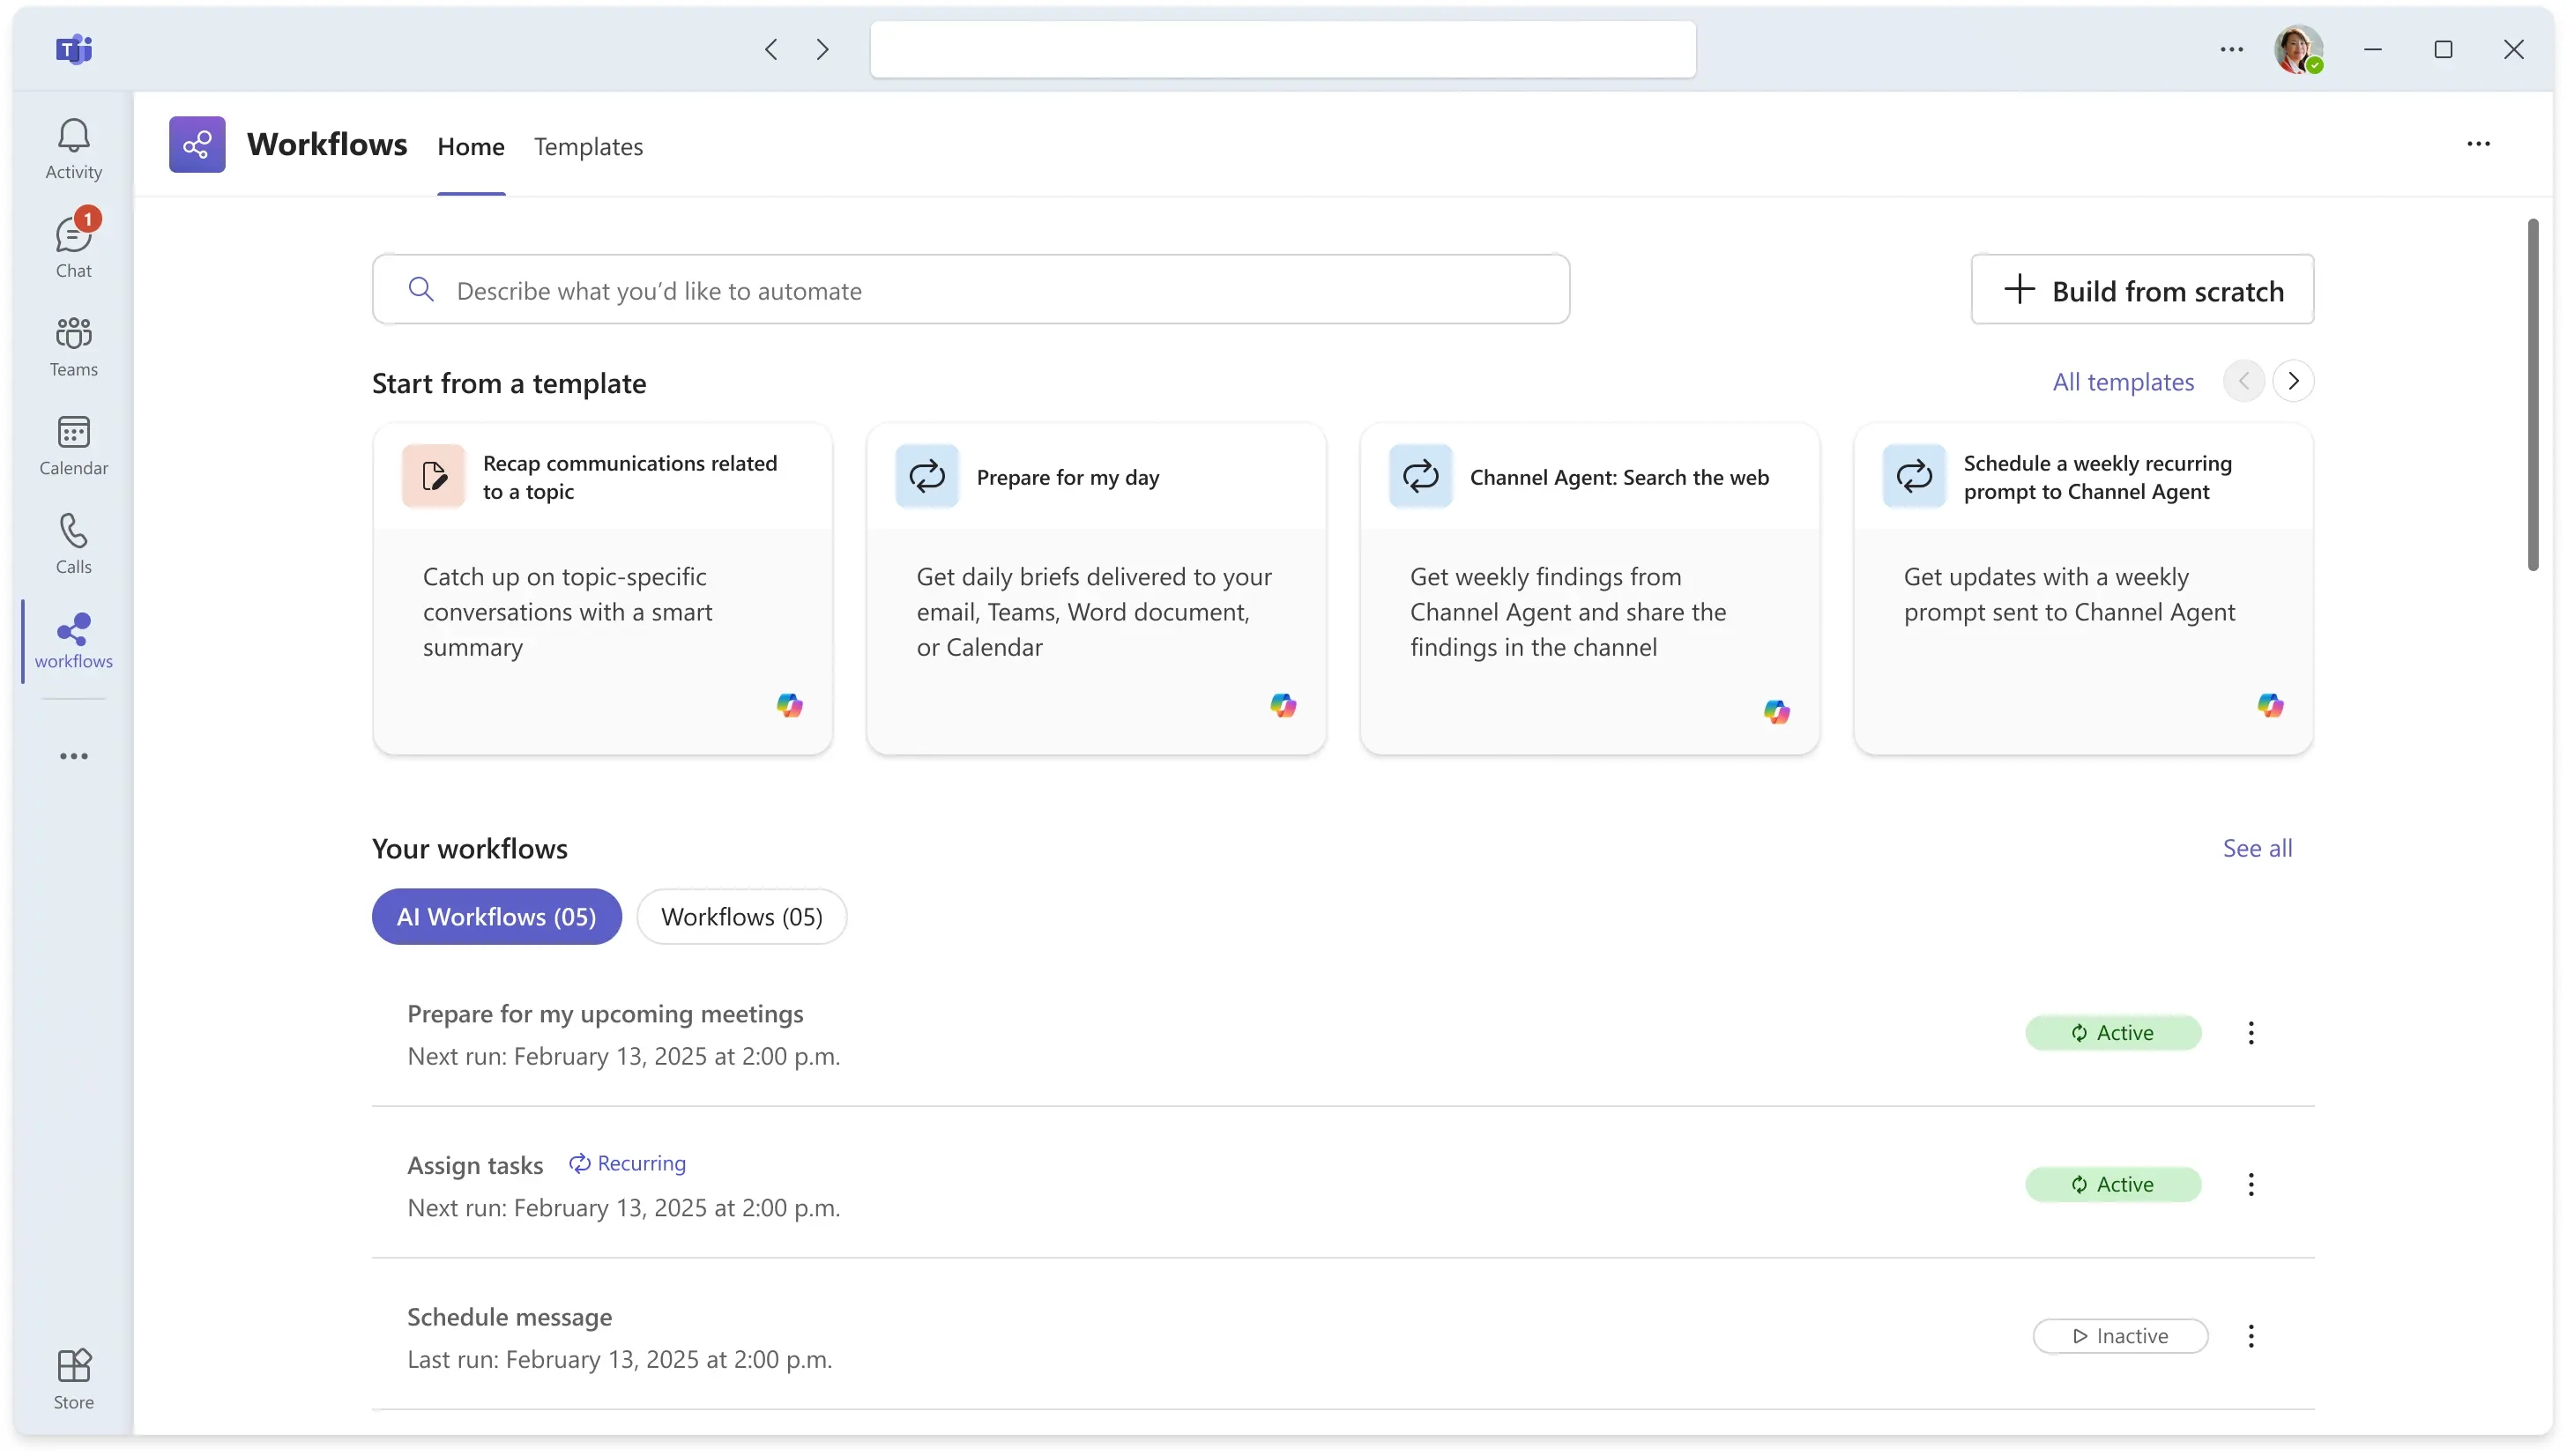Toggle Schedule message from Inactive status
The width and height of the screenshot is (2567, 1456).
coord(2119,1336)
